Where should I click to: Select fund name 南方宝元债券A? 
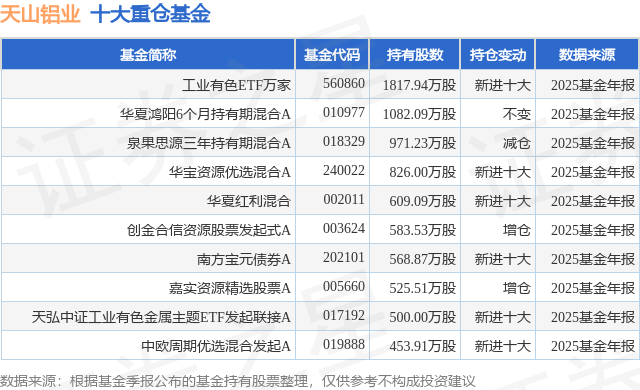[244, 259]
